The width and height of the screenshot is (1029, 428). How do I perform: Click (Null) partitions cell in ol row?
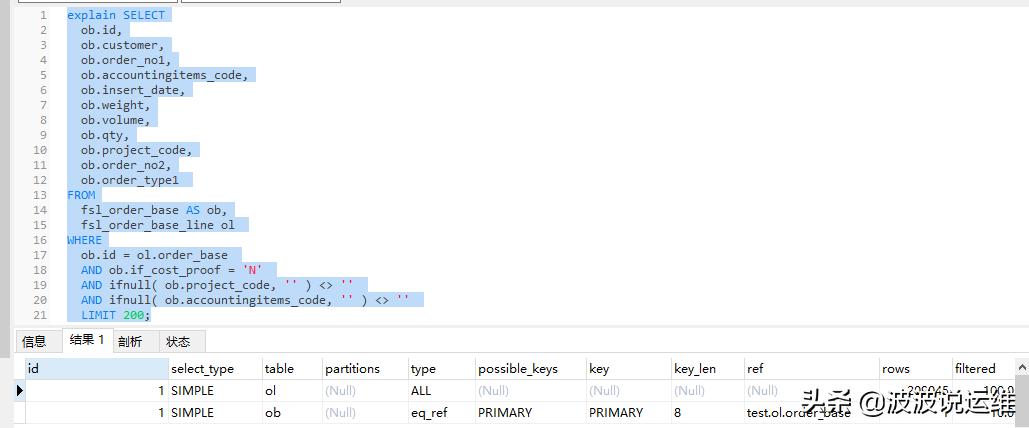tap(365, 391)
